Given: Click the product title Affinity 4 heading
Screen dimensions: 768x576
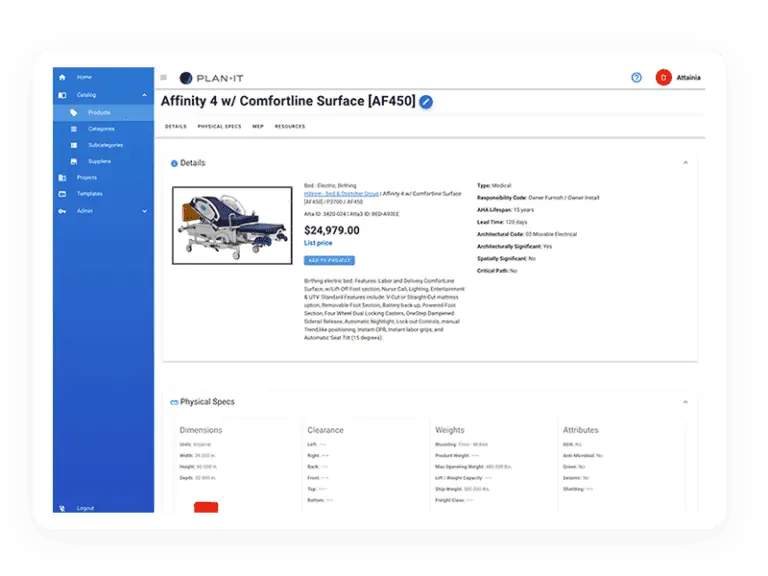Looking at the screenshot, I should tap(288, 101).
